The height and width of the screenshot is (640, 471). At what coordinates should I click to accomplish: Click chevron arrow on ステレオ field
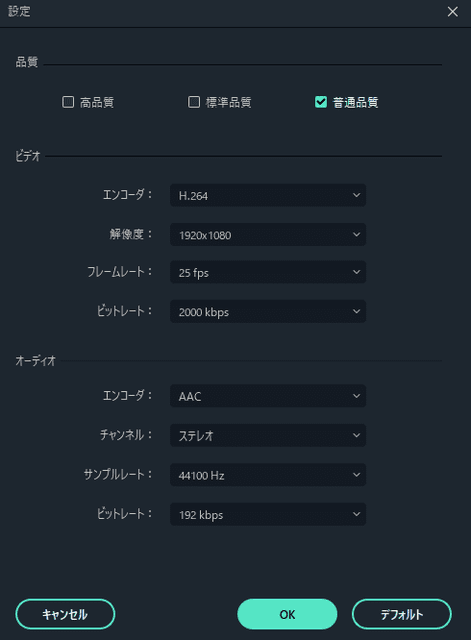(356, 435)
